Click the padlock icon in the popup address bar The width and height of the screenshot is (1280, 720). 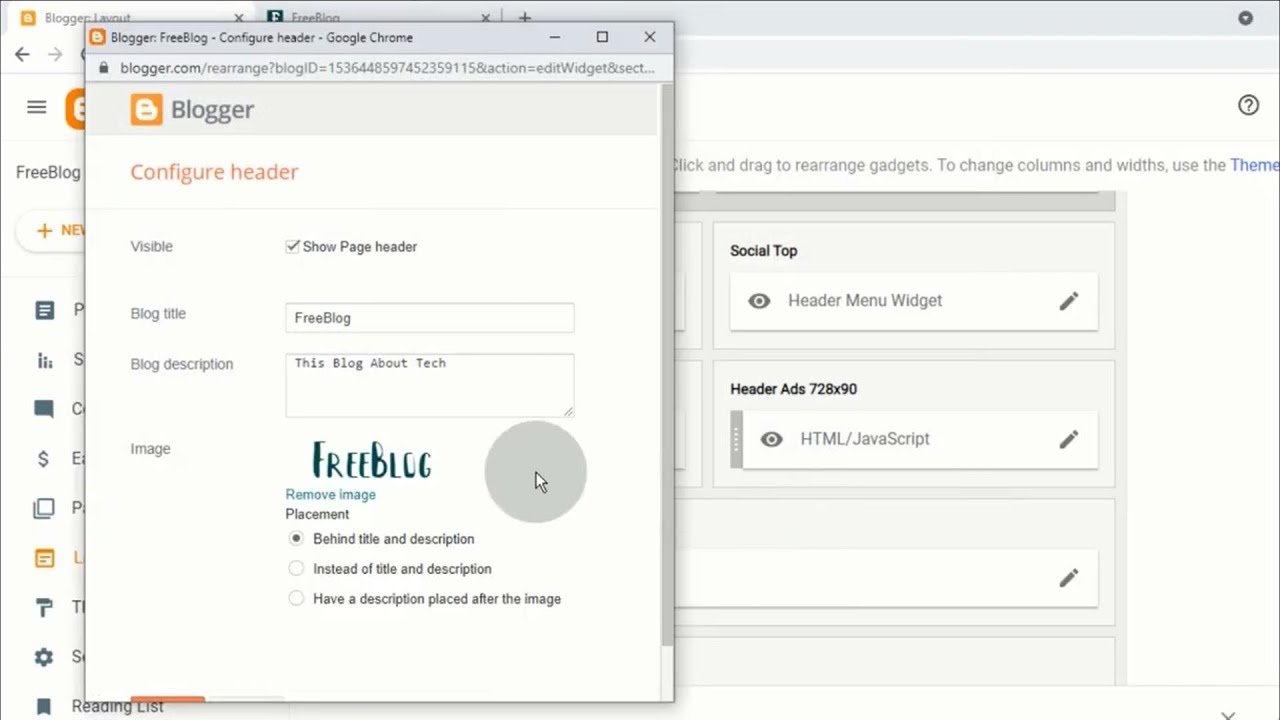103,68
